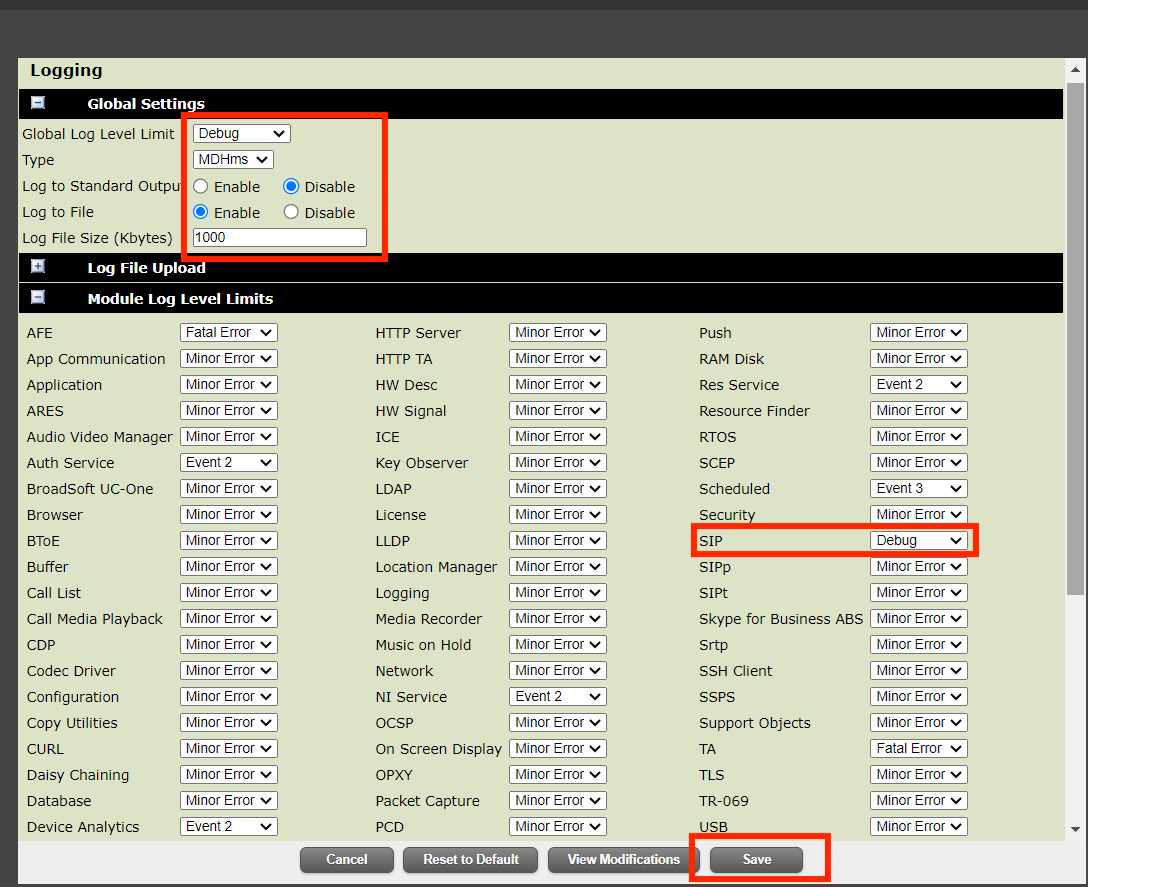Click the Log File Size field
This screenshot has width=1152, height=887.
coord(279,237)
